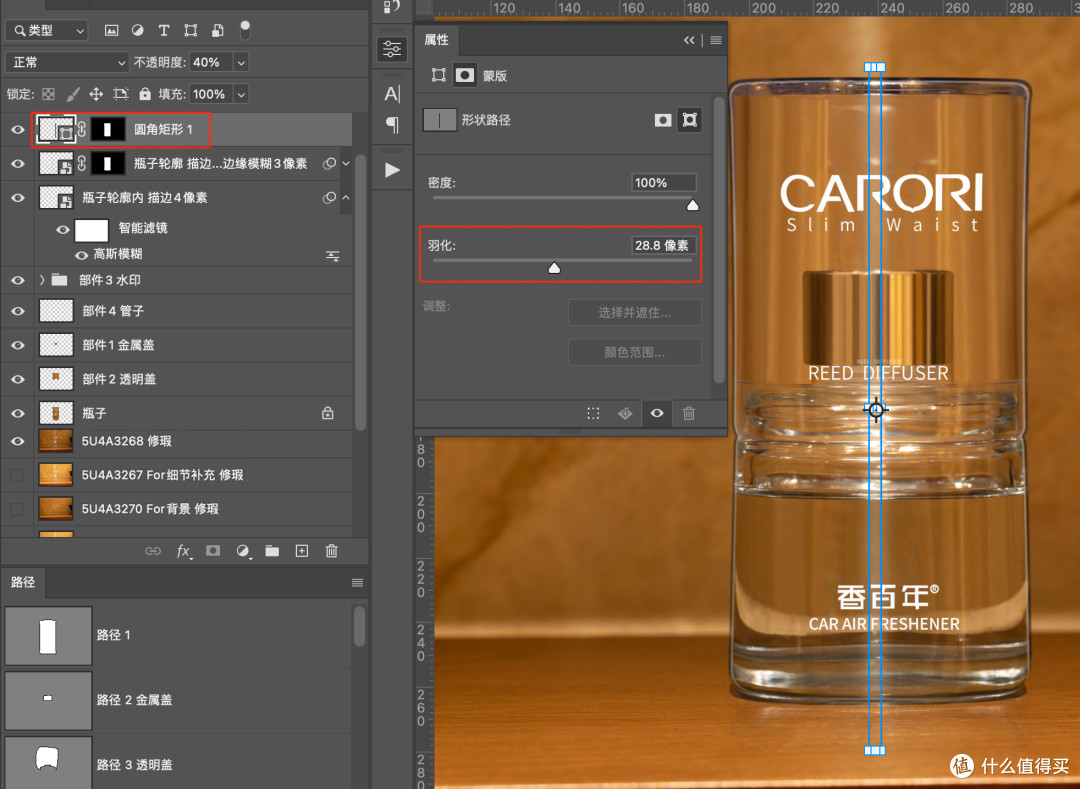
Task: Filter layers by pixel layer icon
Action: point(112,30)
